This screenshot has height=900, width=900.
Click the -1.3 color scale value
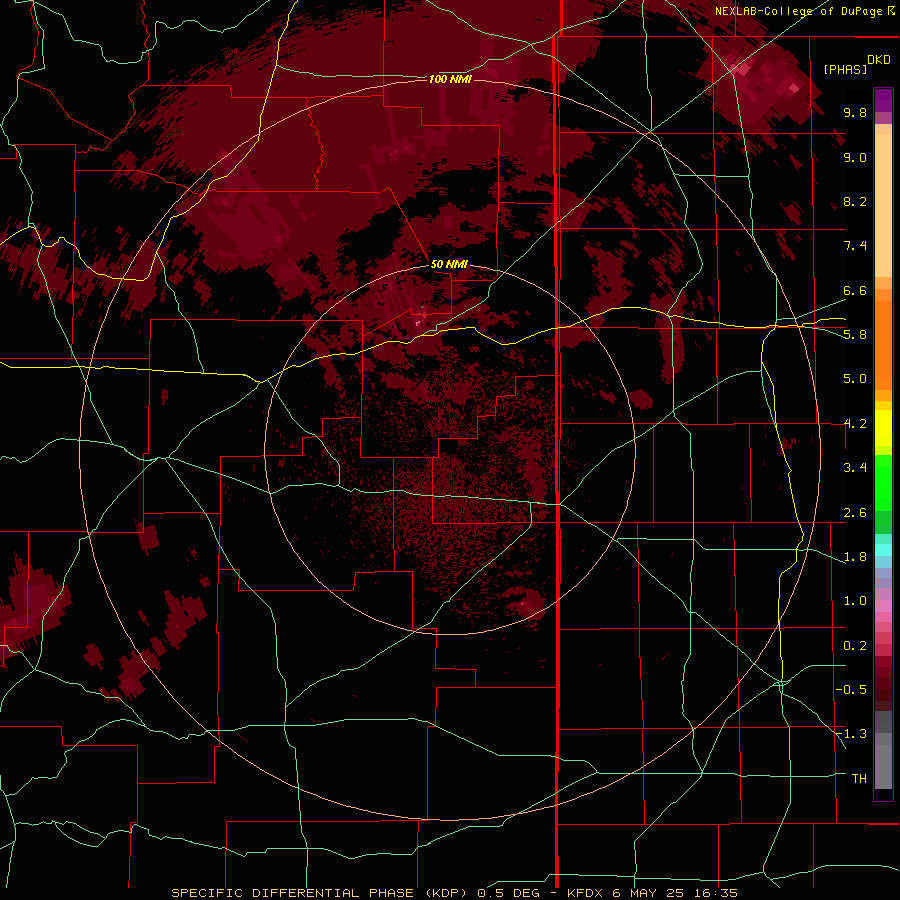click(x=851, y=734)
